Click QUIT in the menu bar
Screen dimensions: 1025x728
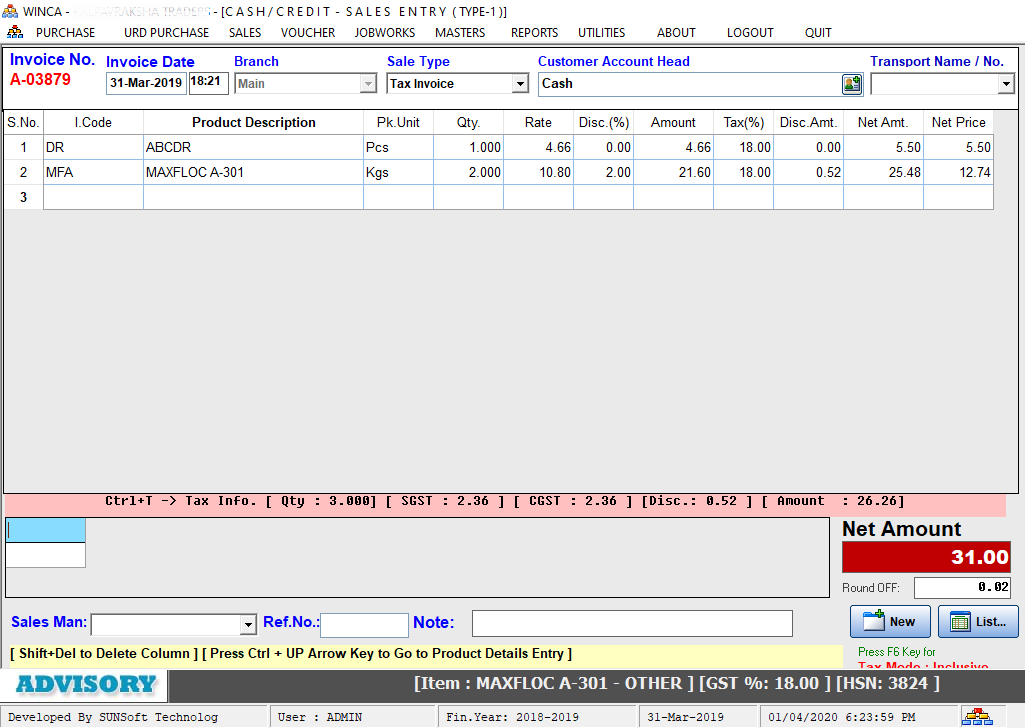click(818, 33)
